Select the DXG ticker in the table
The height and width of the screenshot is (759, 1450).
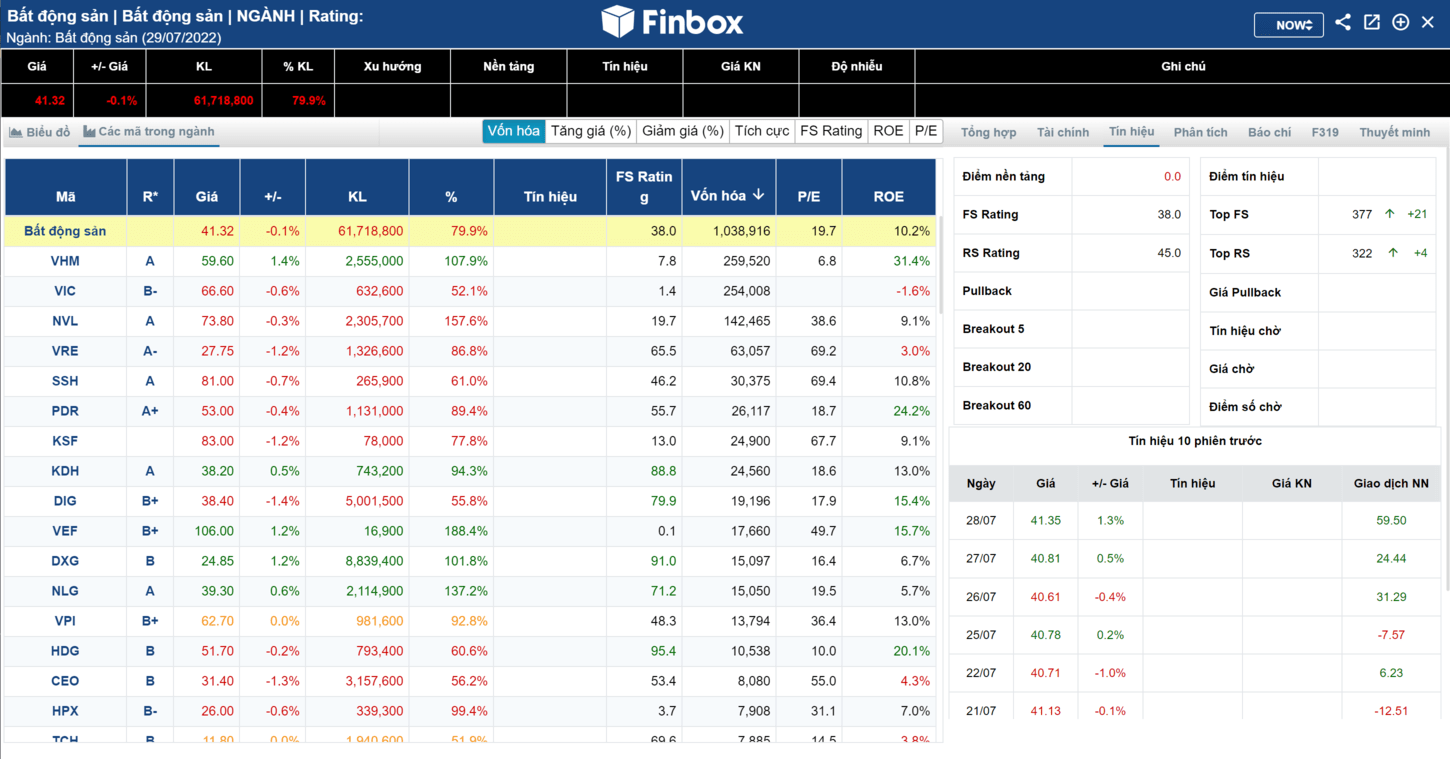[x=65, y=561]
